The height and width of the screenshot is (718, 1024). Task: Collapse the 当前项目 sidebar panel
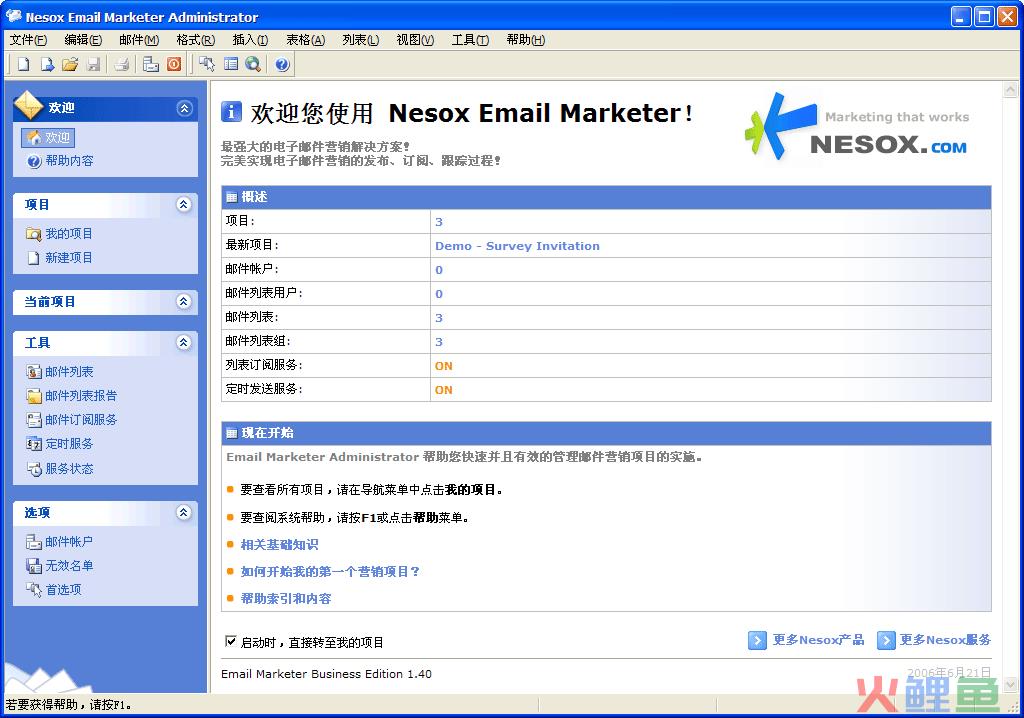[x=184, y=301]
